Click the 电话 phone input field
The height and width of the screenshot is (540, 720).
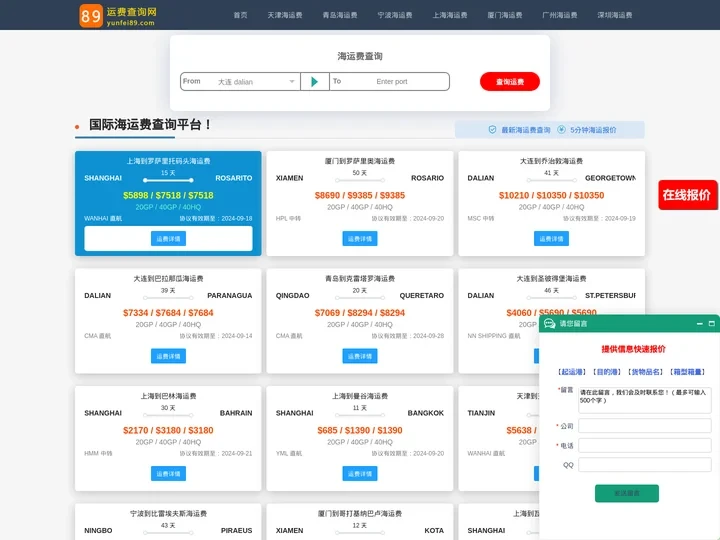pyautogui.click(x=645, y=445)
